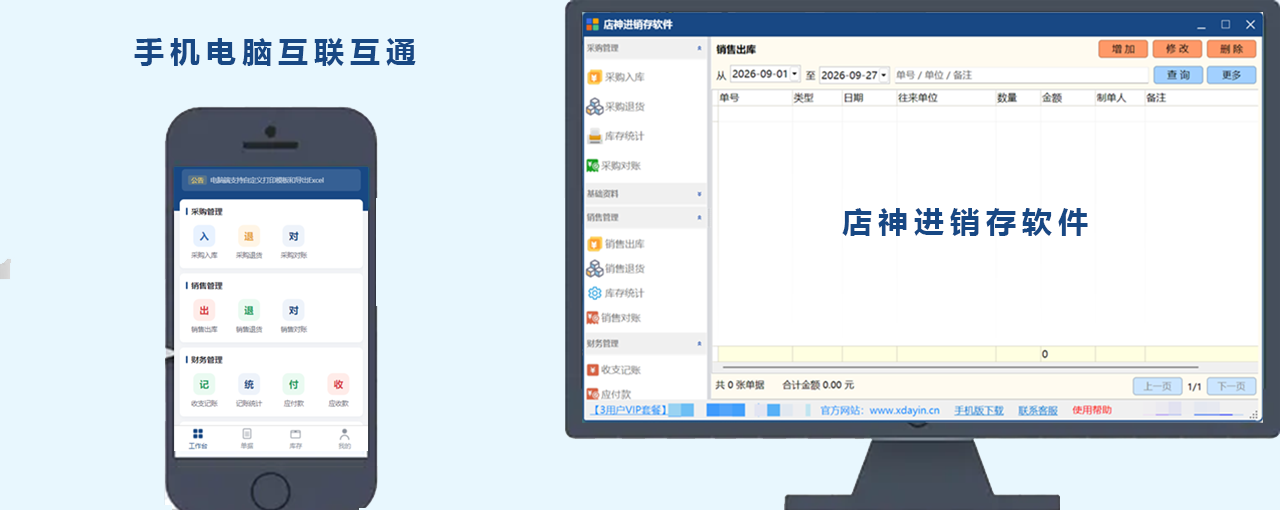Switch to the 工作台 tab on the phone

point(198,439)
